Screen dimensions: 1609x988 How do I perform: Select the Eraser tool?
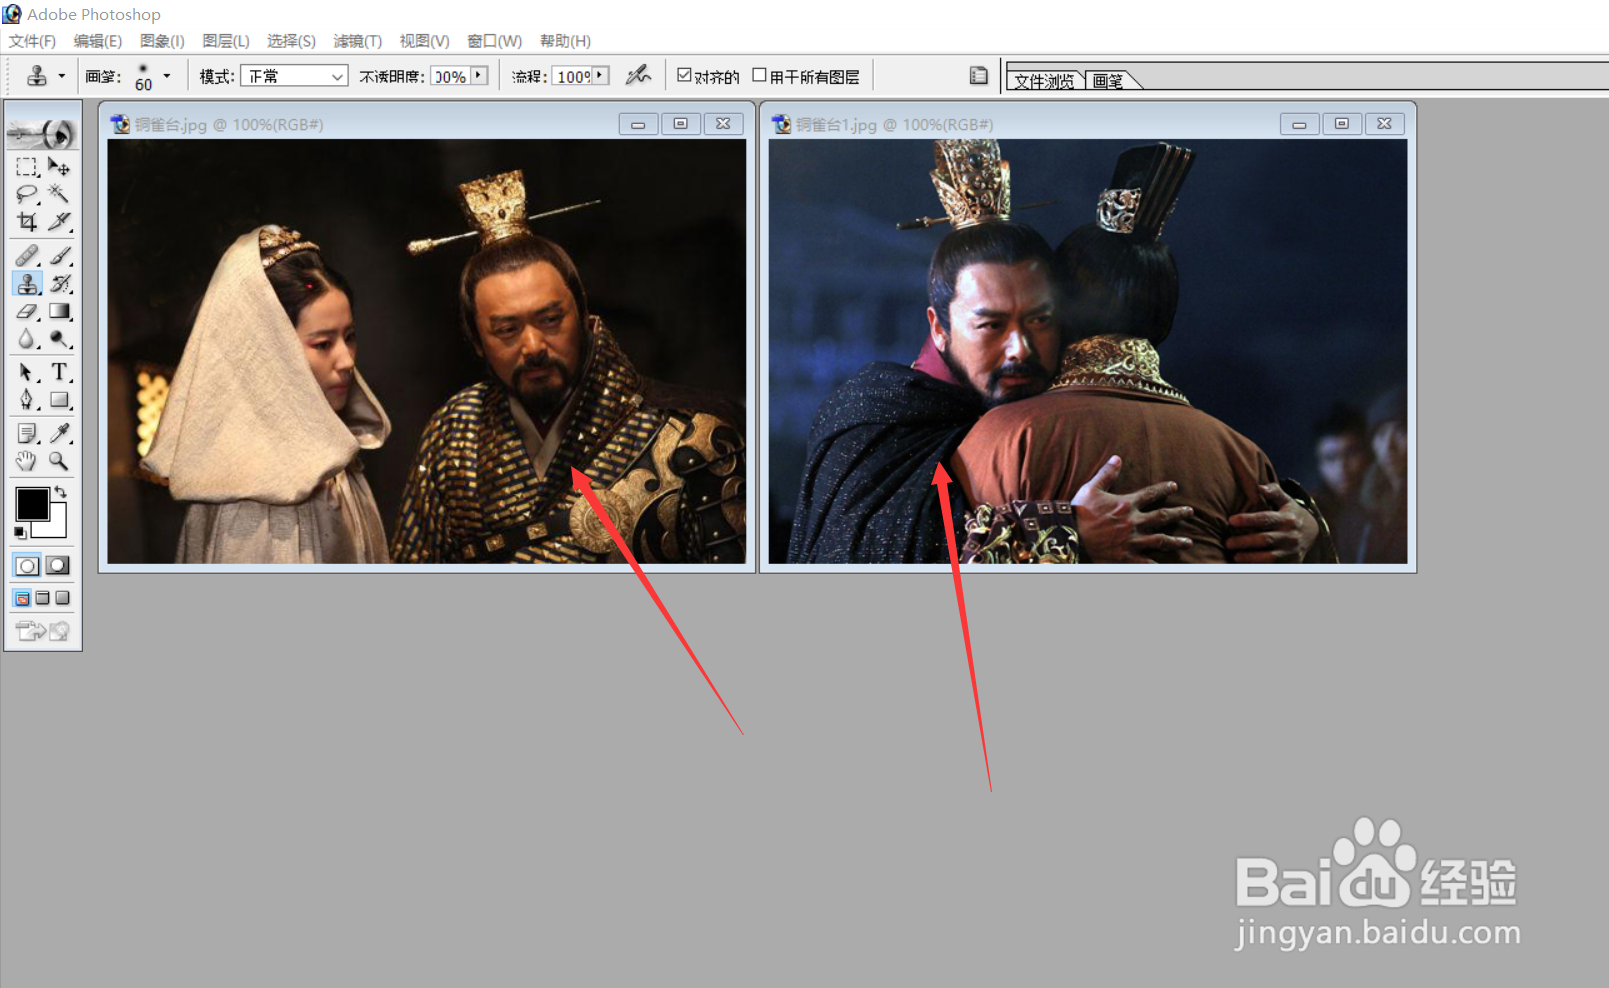27,311
